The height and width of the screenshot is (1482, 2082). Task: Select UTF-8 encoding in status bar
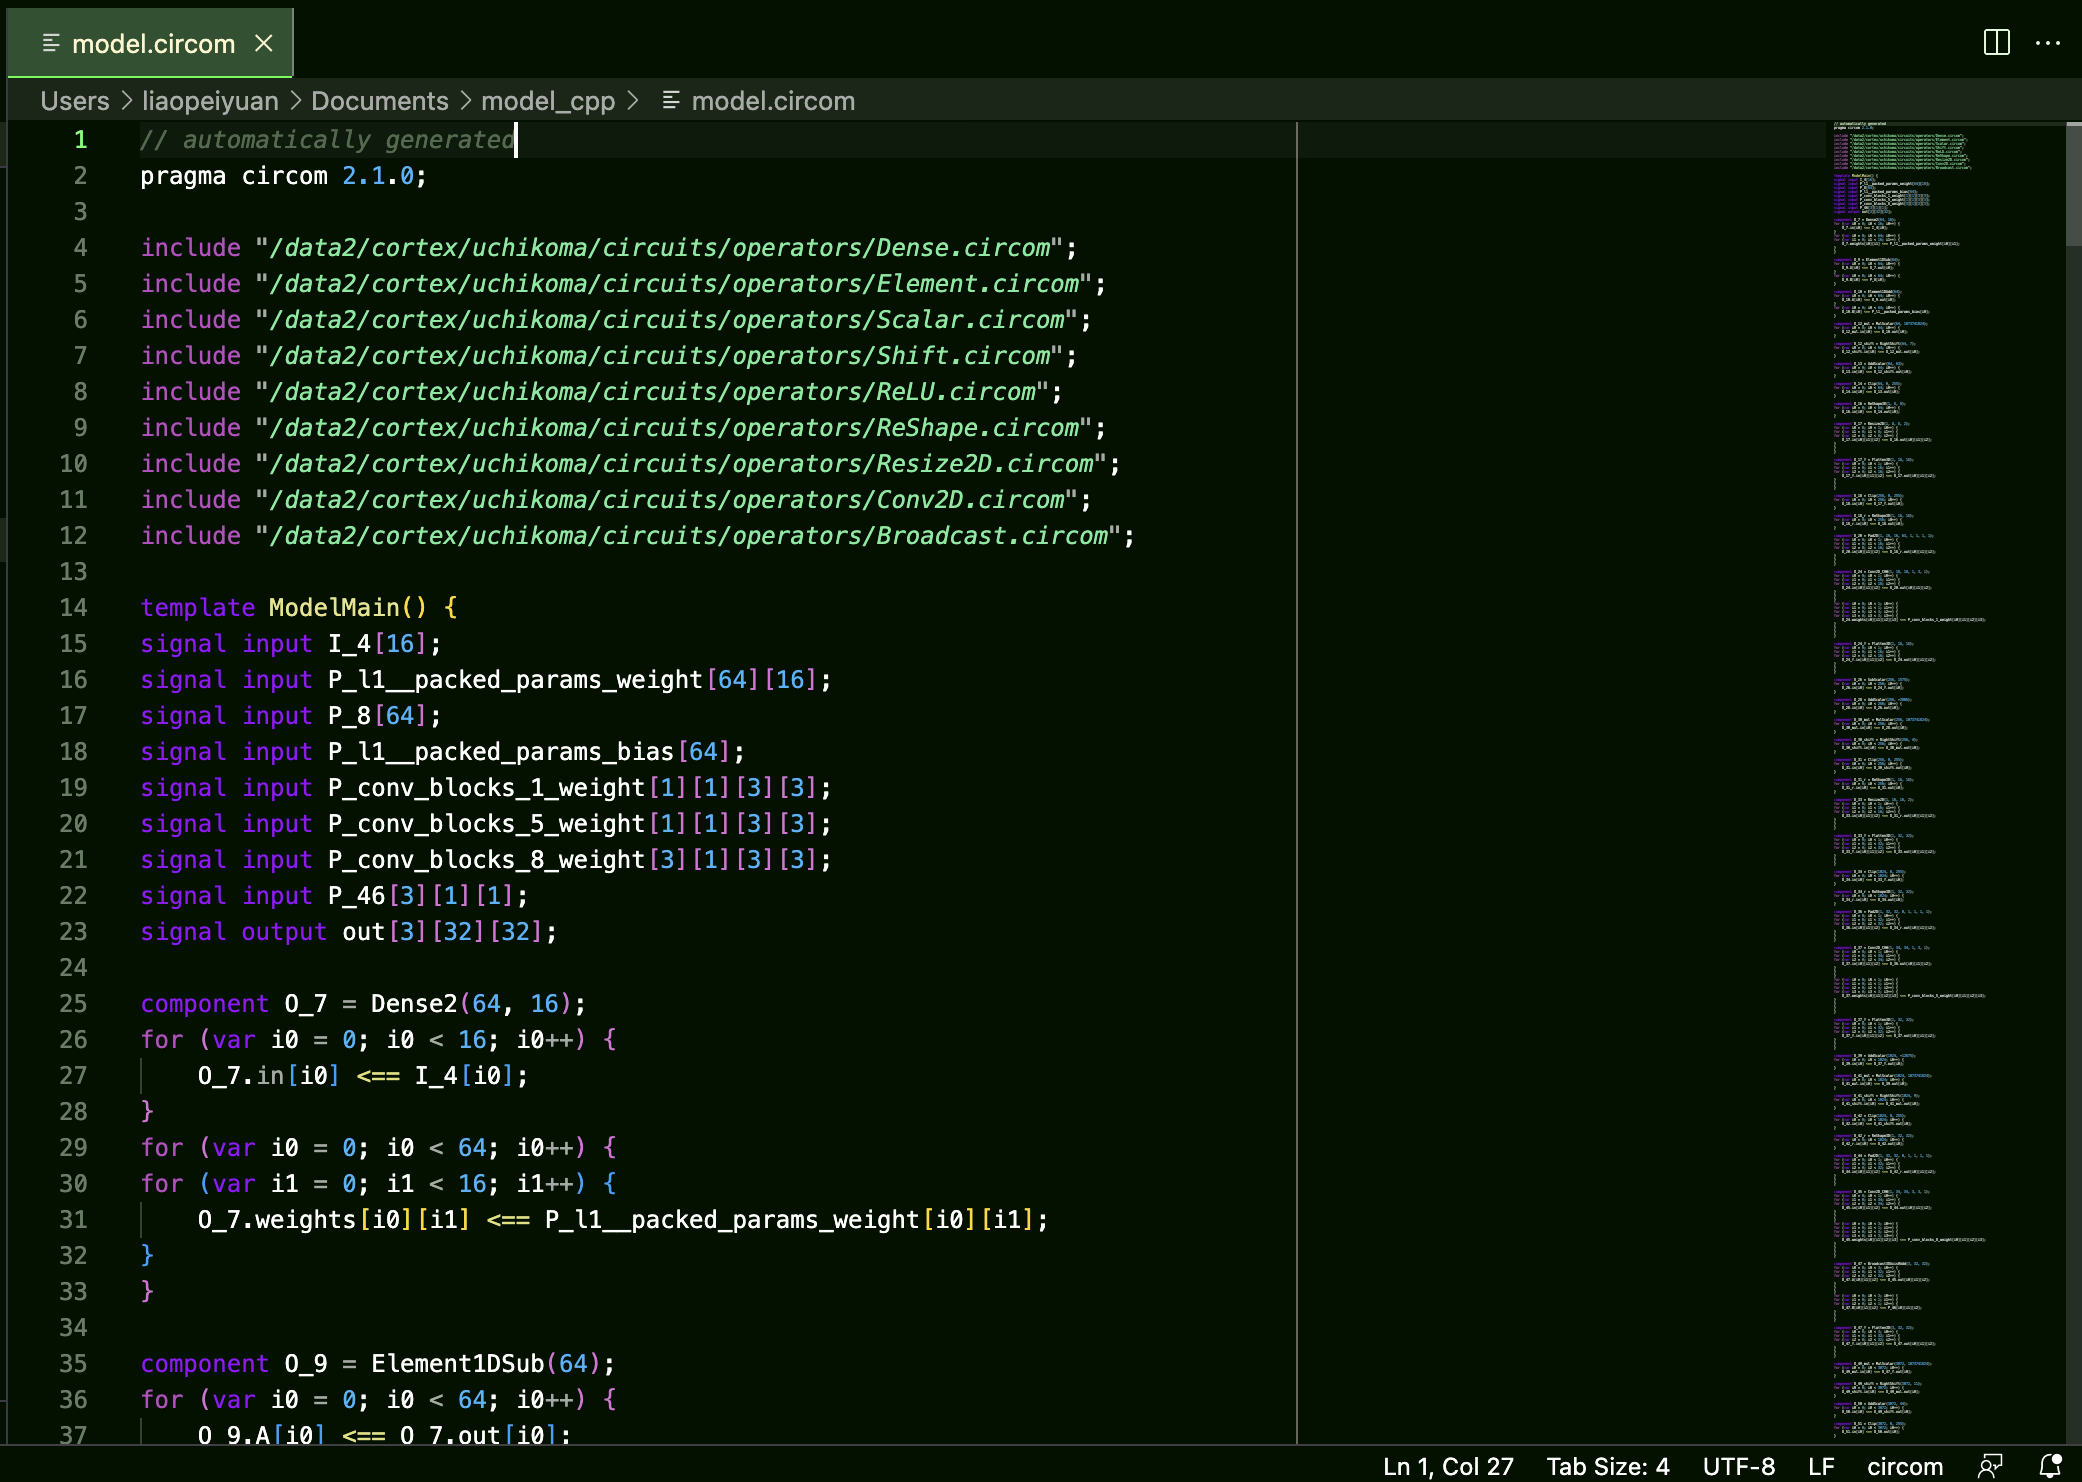click(x=1738, y=1466)
